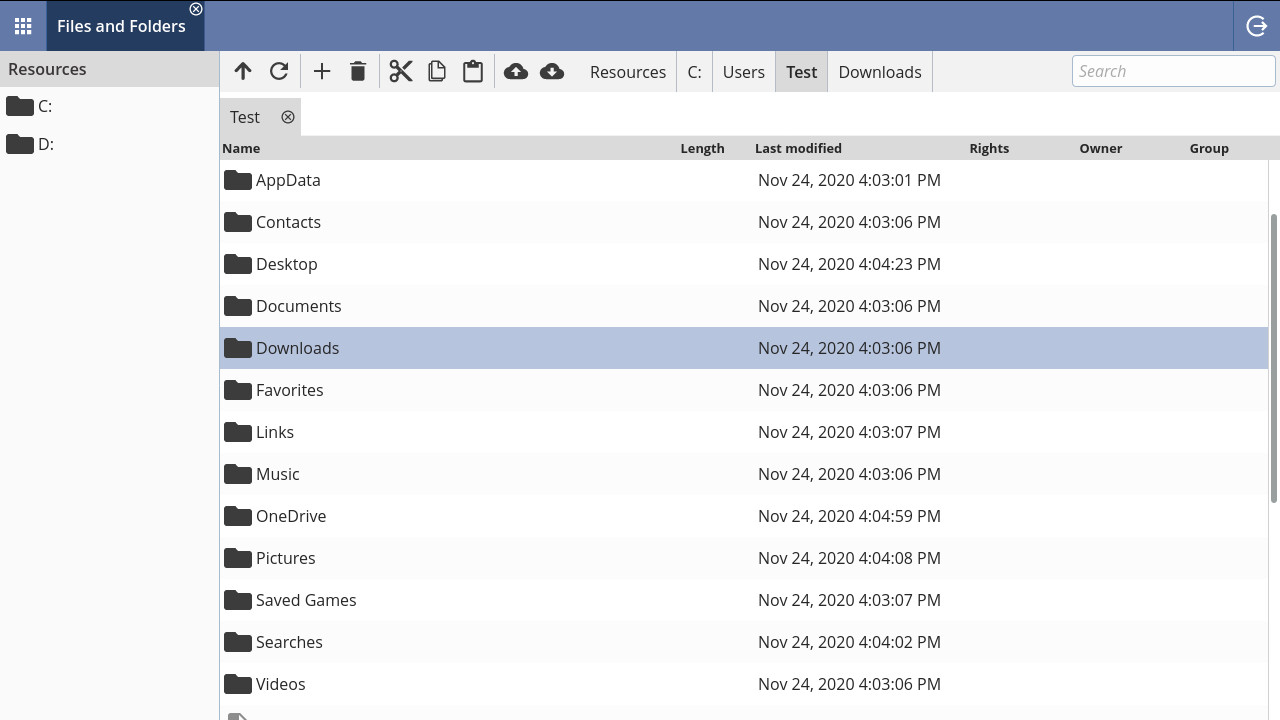Upload a file with cloud upload icon
Viewport: 1280px width, 720px height.
click(516, 71)
